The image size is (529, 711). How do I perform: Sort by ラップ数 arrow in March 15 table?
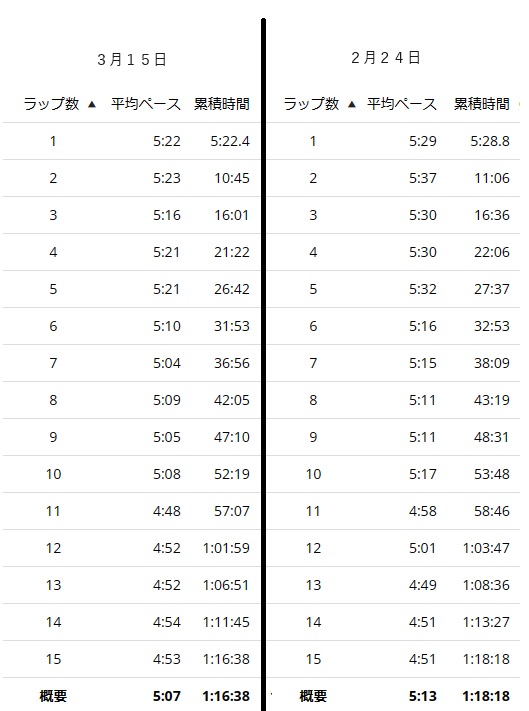pos(92,105)
